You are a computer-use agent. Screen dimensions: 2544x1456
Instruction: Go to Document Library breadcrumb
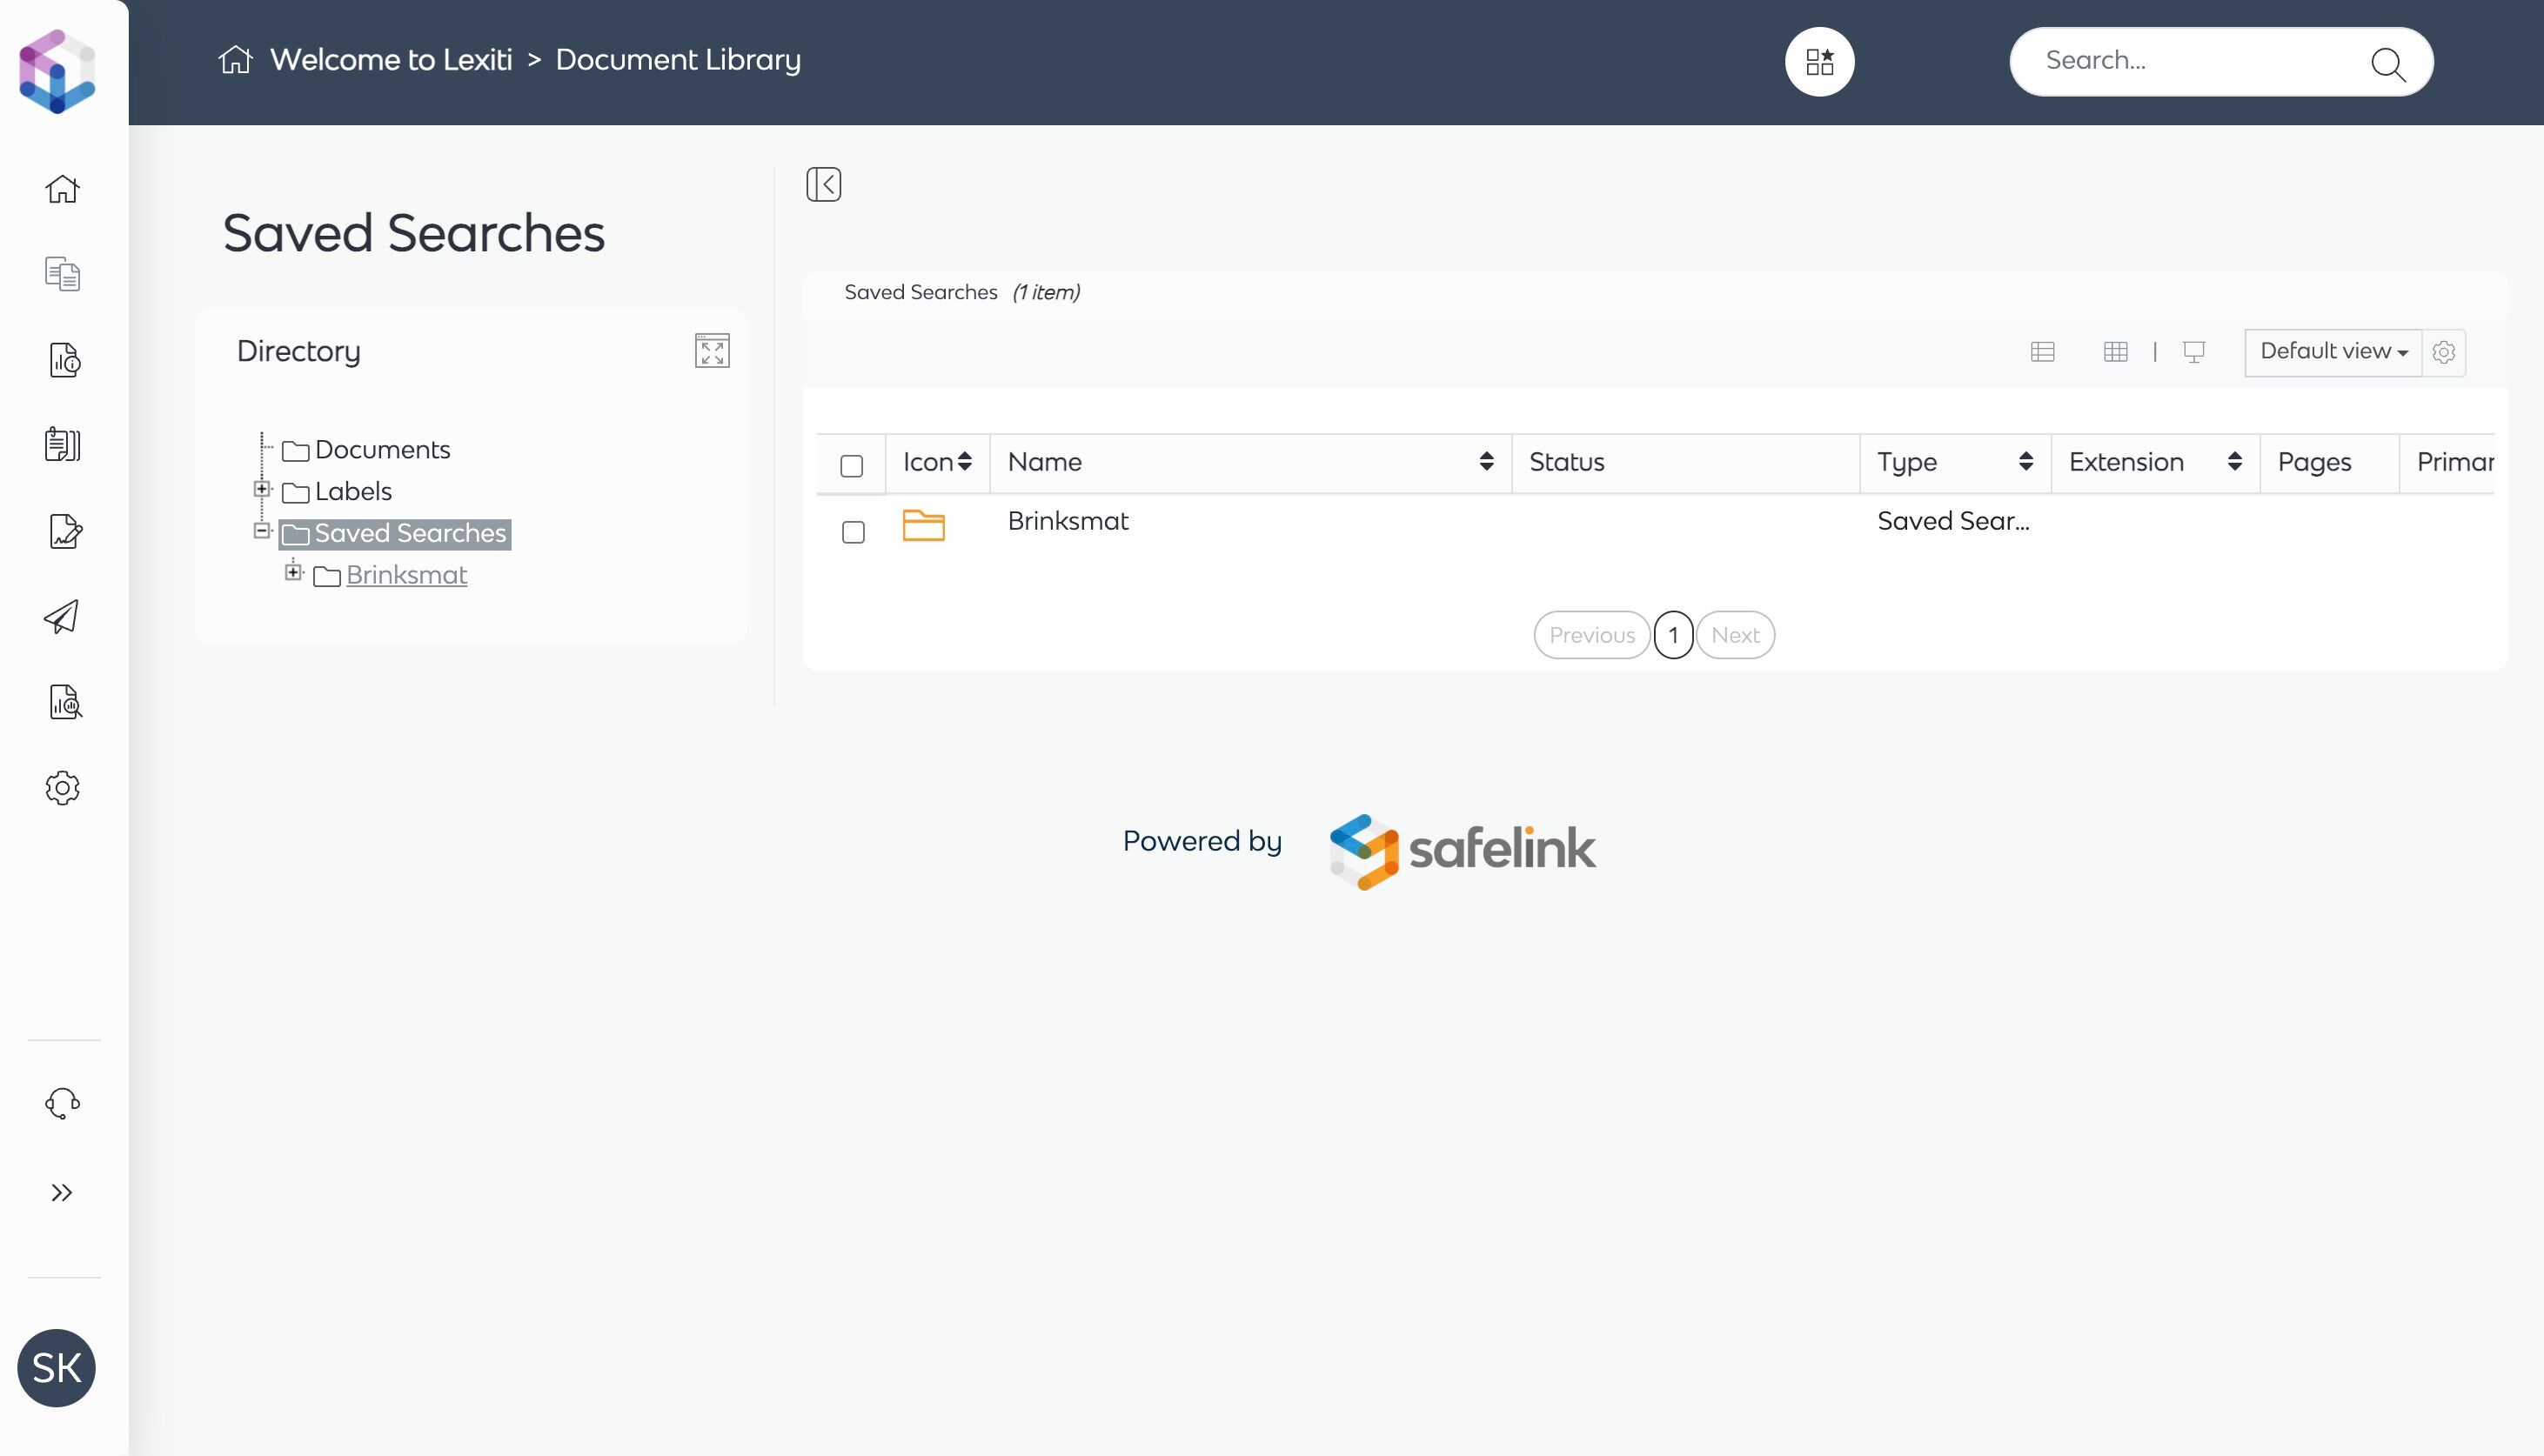point(678,60)
